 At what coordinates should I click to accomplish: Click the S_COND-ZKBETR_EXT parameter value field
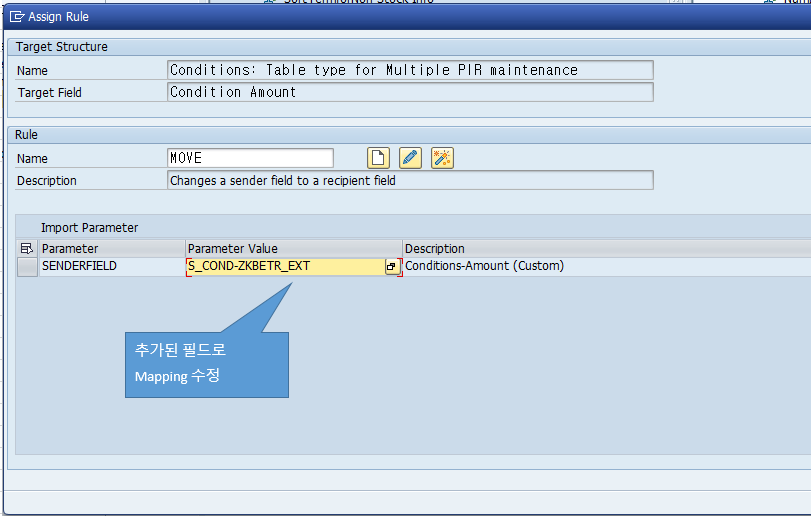tap(286, 266)
